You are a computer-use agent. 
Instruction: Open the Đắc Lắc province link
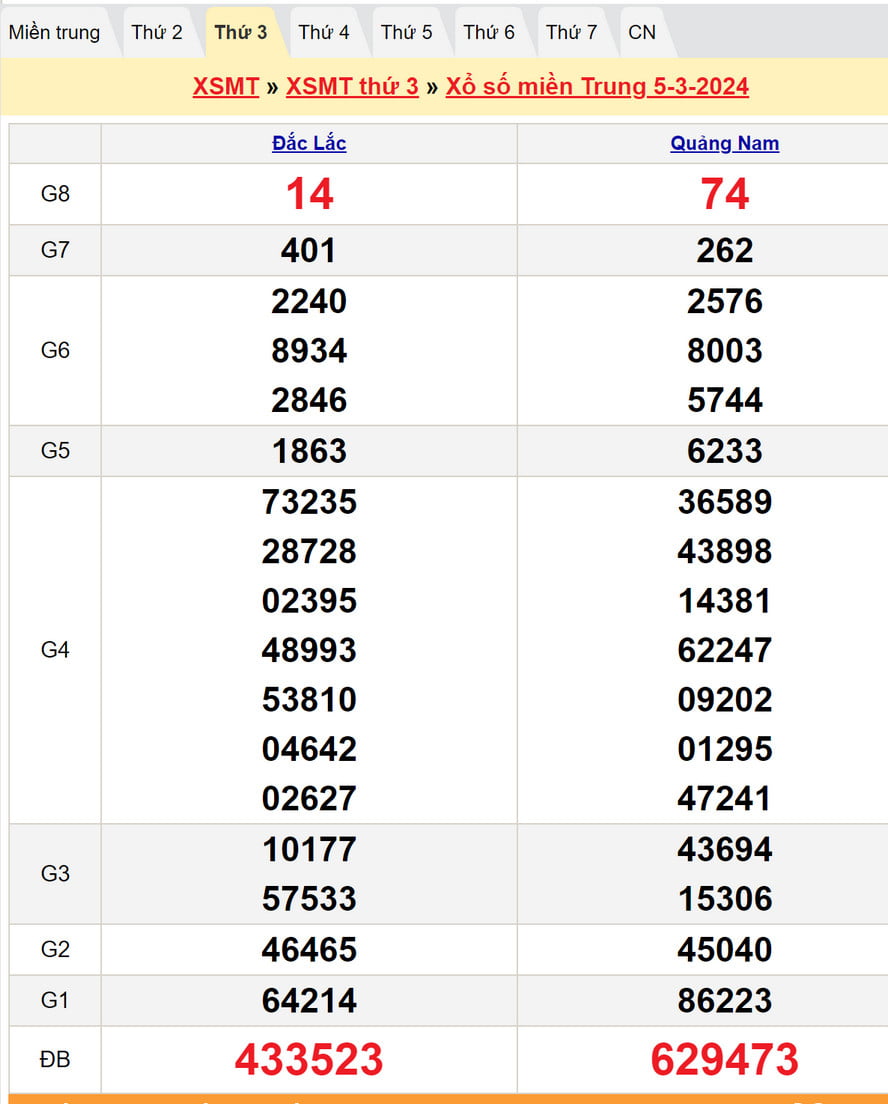pyautogui.click(x=309, y=143)
